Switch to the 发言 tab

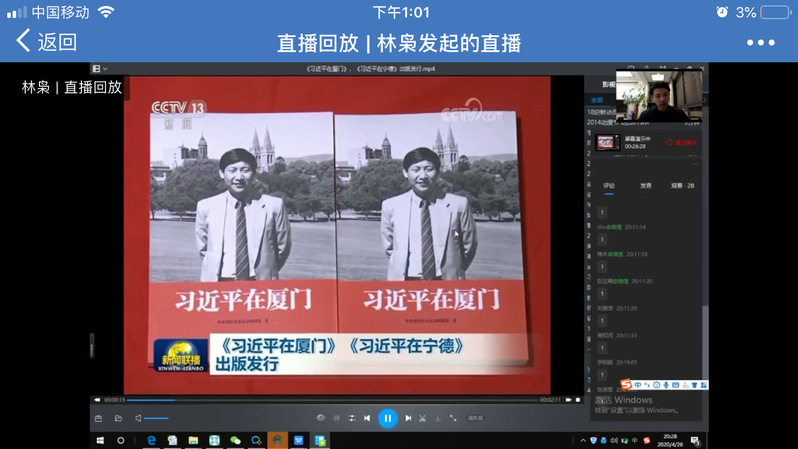coord(646,186)
